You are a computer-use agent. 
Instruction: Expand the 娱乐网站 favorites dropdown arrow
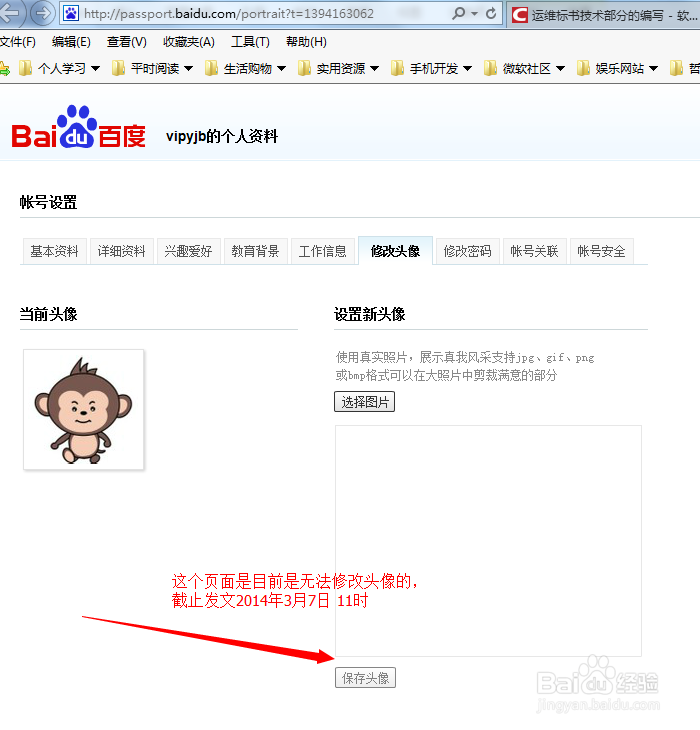click(653, 69)
